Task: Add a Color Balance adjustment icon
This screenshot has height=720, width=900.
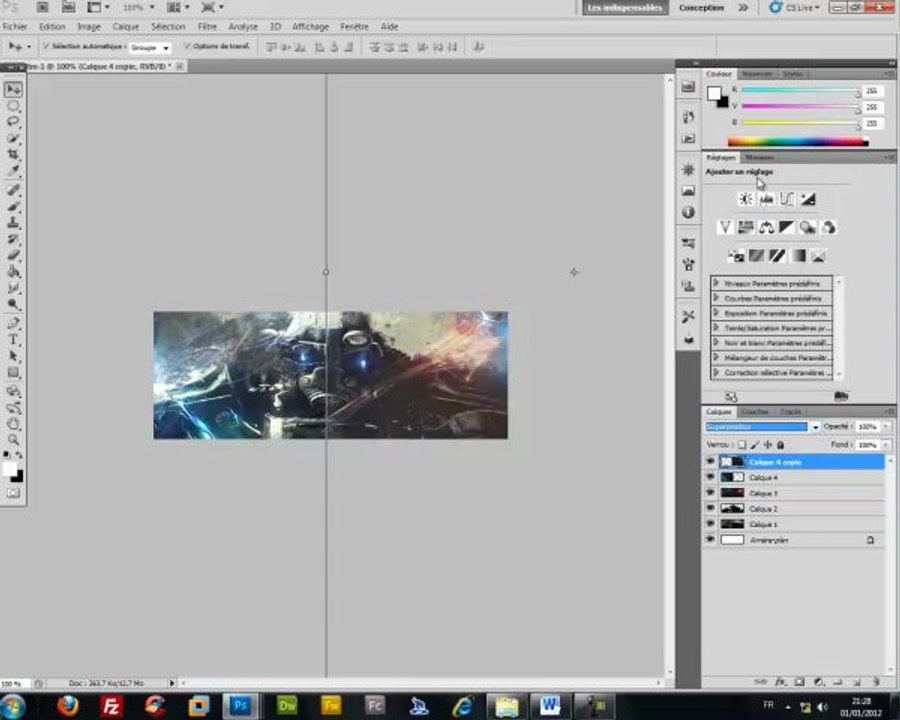Action: click(x=766, y=227)
